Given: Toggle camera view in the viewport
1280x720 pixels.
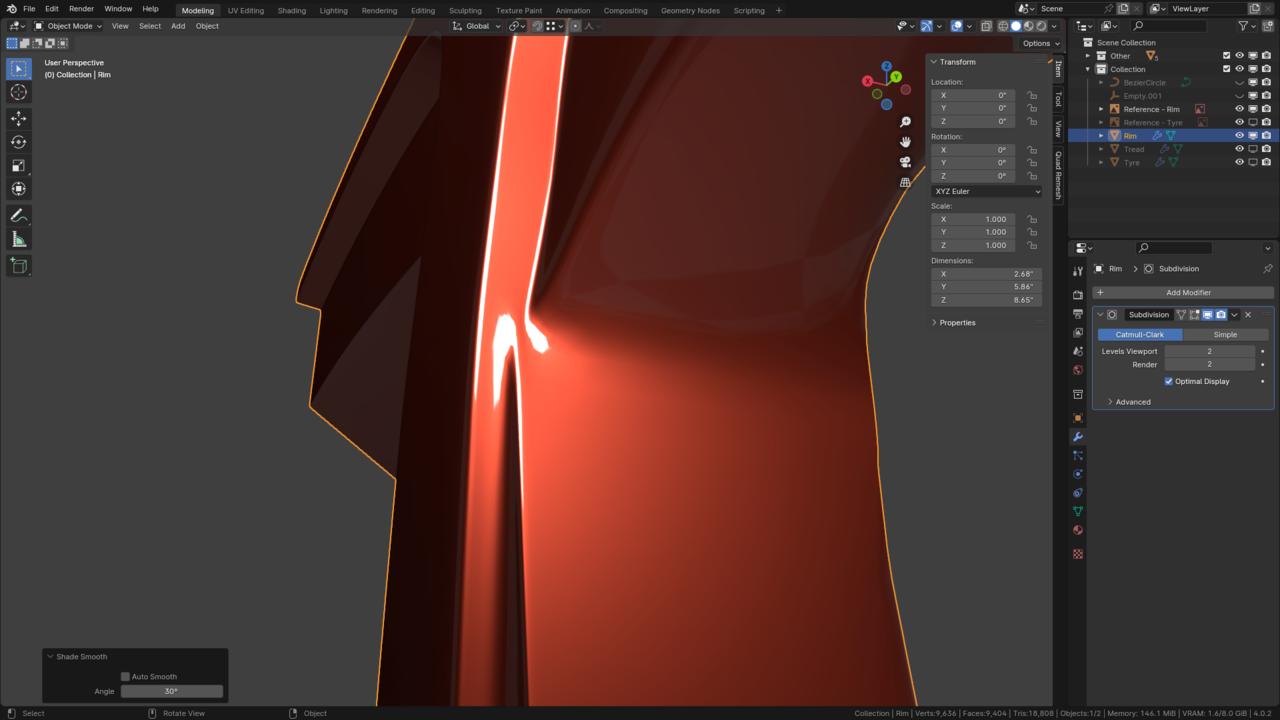Looking at the screenshot, I should click(x=905, y=162).
